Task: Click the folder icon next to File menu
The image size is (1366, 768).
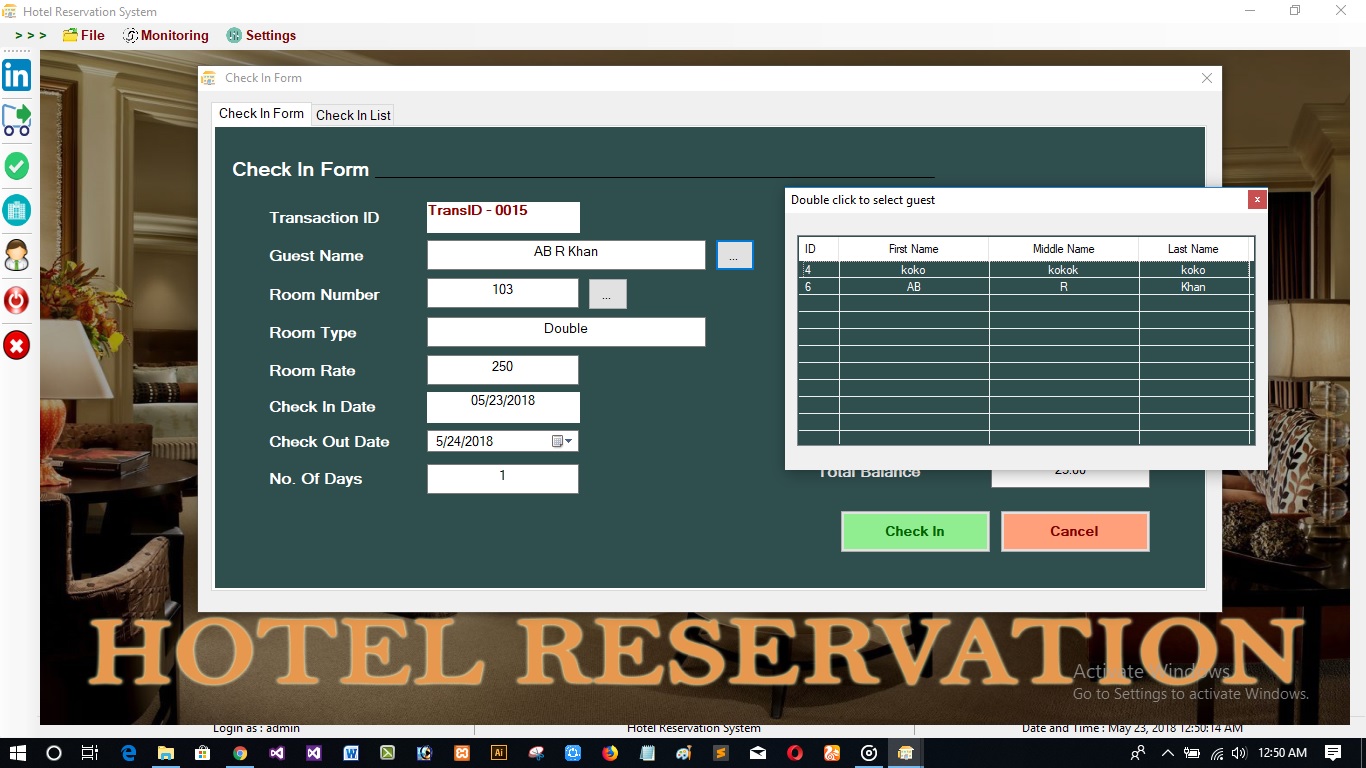Action: pos(68,35)
